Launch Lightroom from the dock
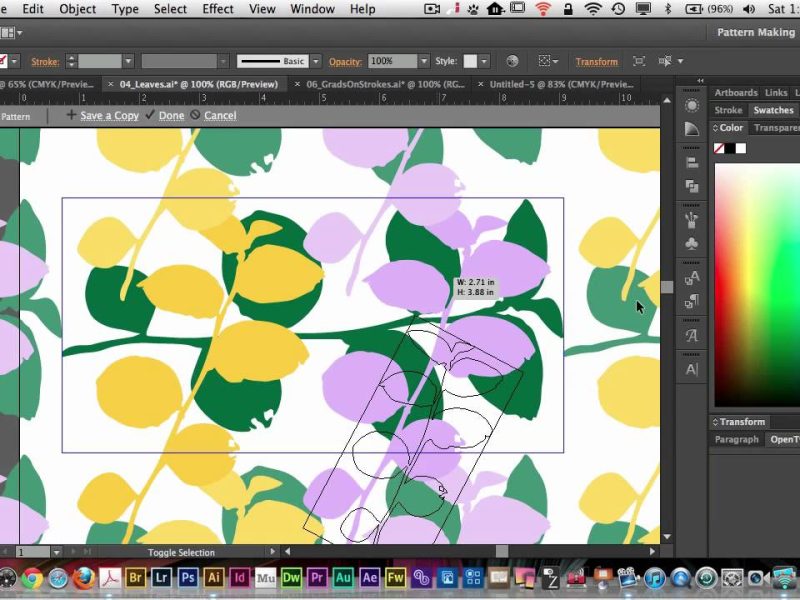Viewport: 800px width, 600px height. (161, 578)
